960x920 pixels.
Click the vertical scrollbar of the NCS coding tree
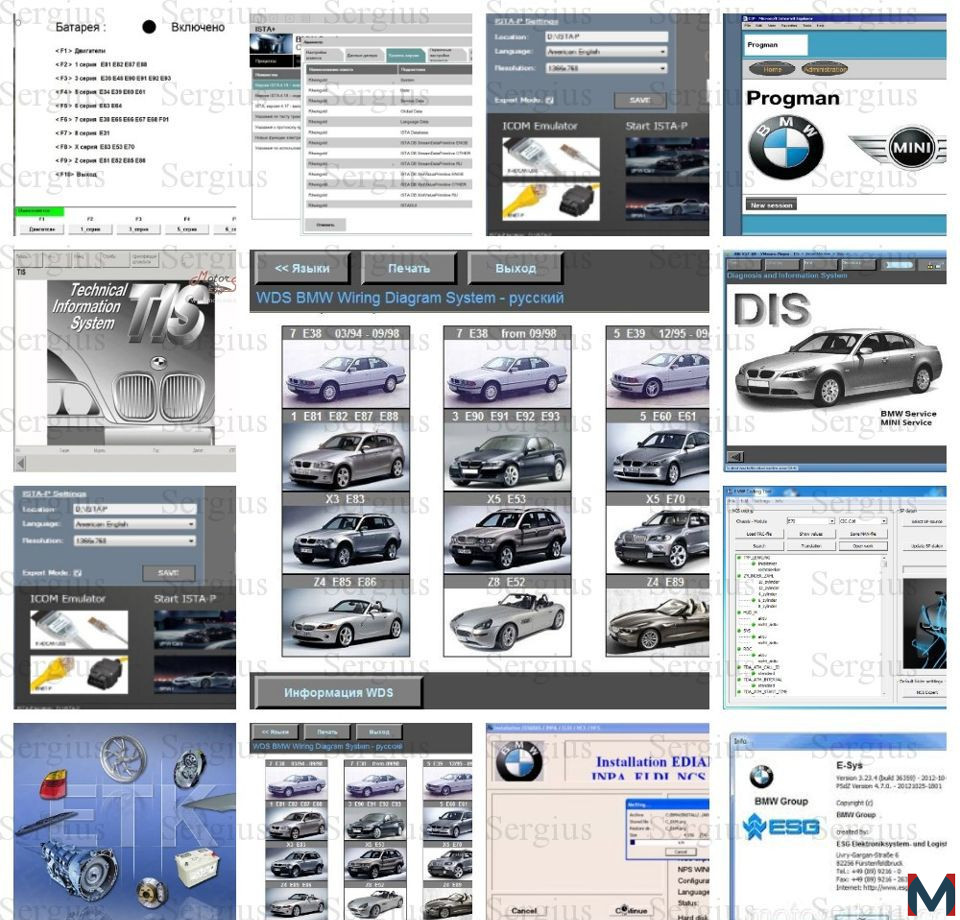[884, 624]
